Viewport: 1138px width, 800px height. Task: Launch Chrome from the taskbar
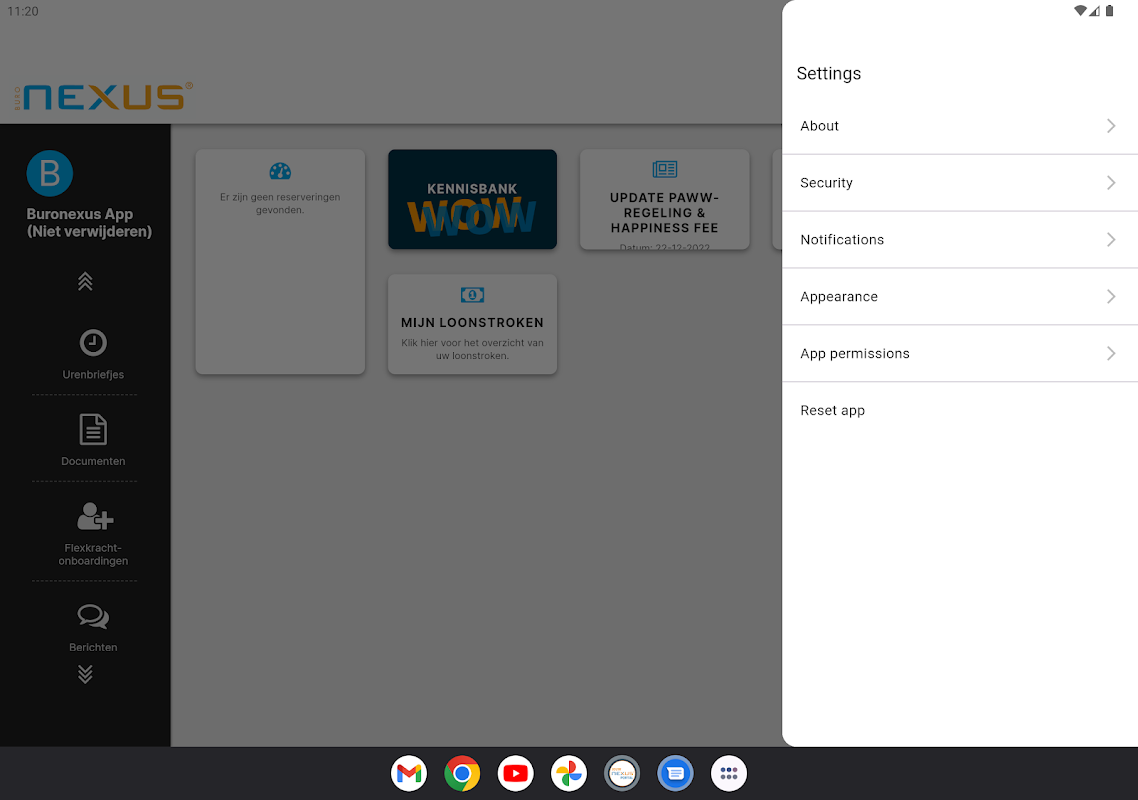pyautogui.click(x=462, y=774)
